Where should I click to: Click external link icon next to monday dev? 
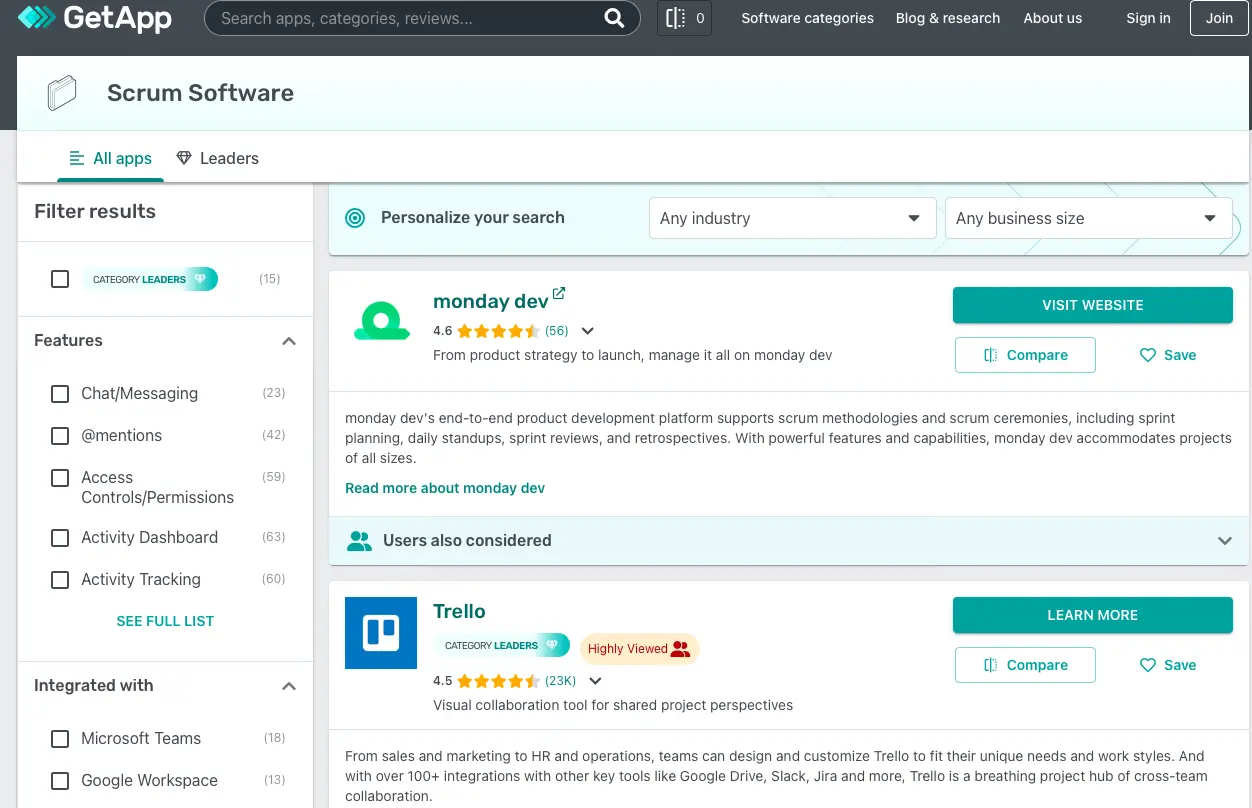pos(559,294)
